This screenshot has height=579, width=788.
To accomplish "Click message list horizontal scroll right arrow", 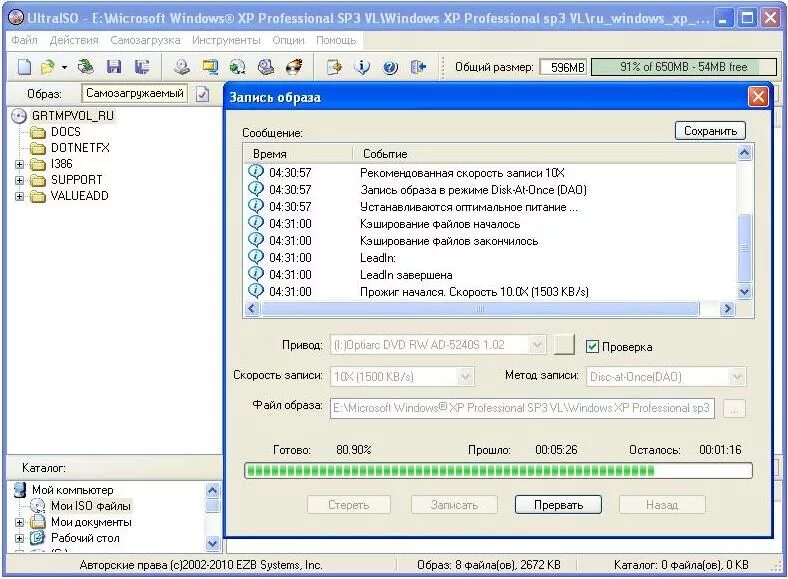I will [x=727, y=309].
